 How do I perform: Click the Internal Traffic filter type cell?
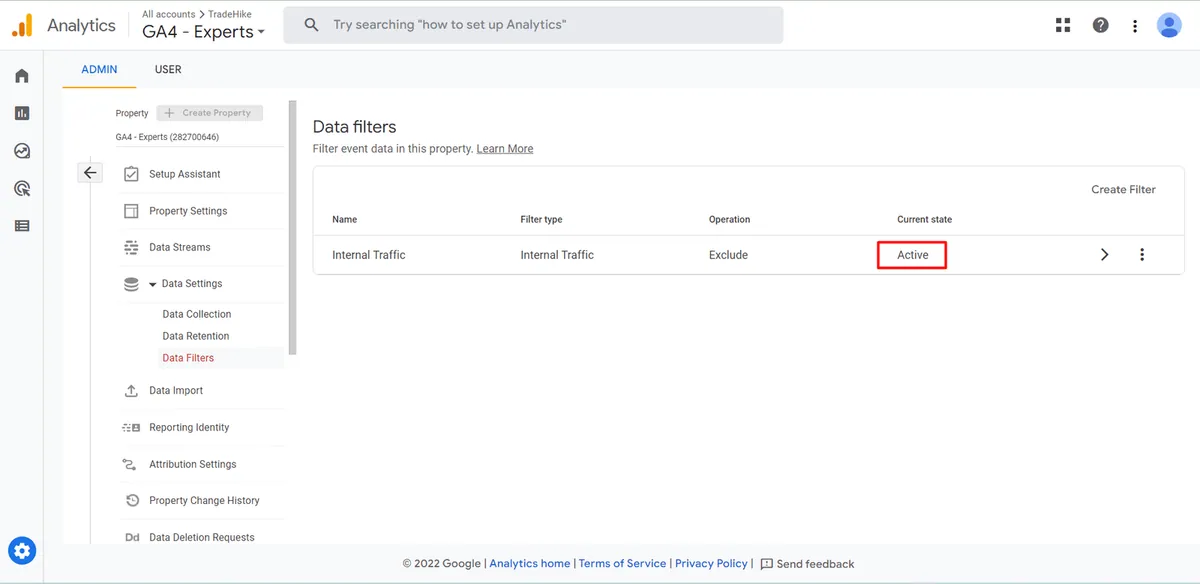pos(557,255)
